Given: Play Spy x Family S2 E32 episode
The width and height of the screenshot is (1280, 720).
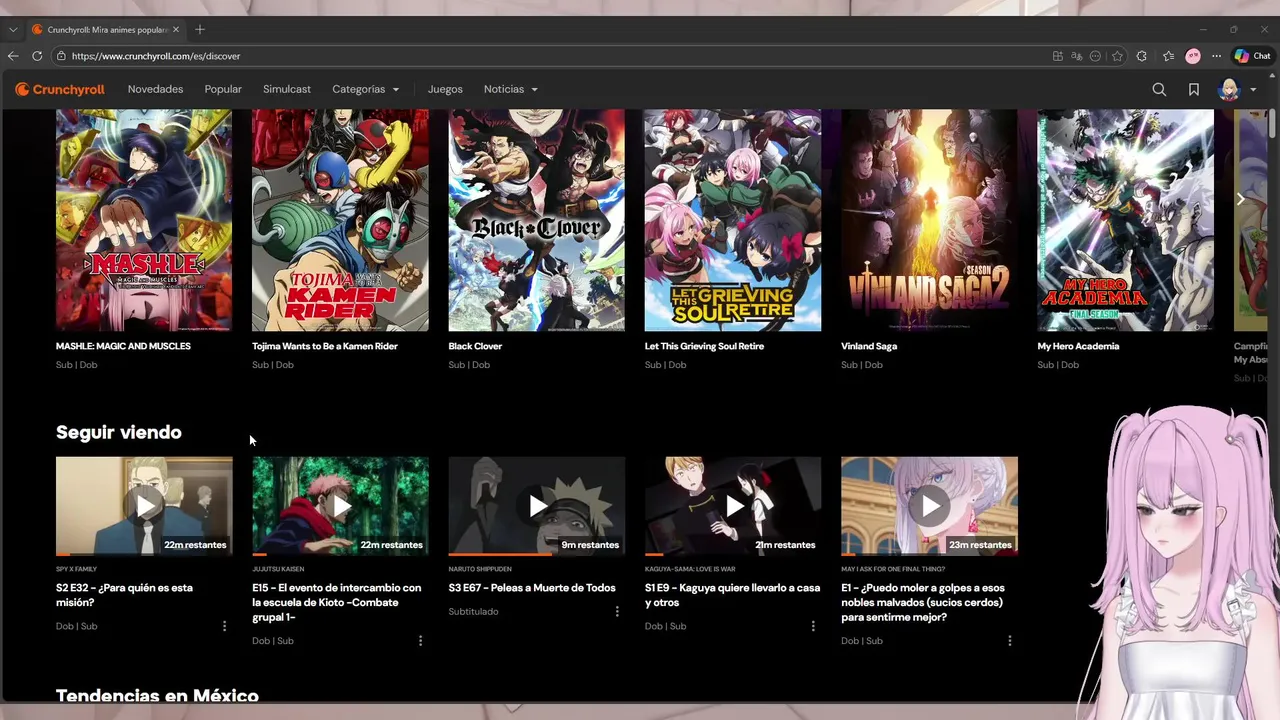Looking at the screenshot, I should (x=144, y=506).
